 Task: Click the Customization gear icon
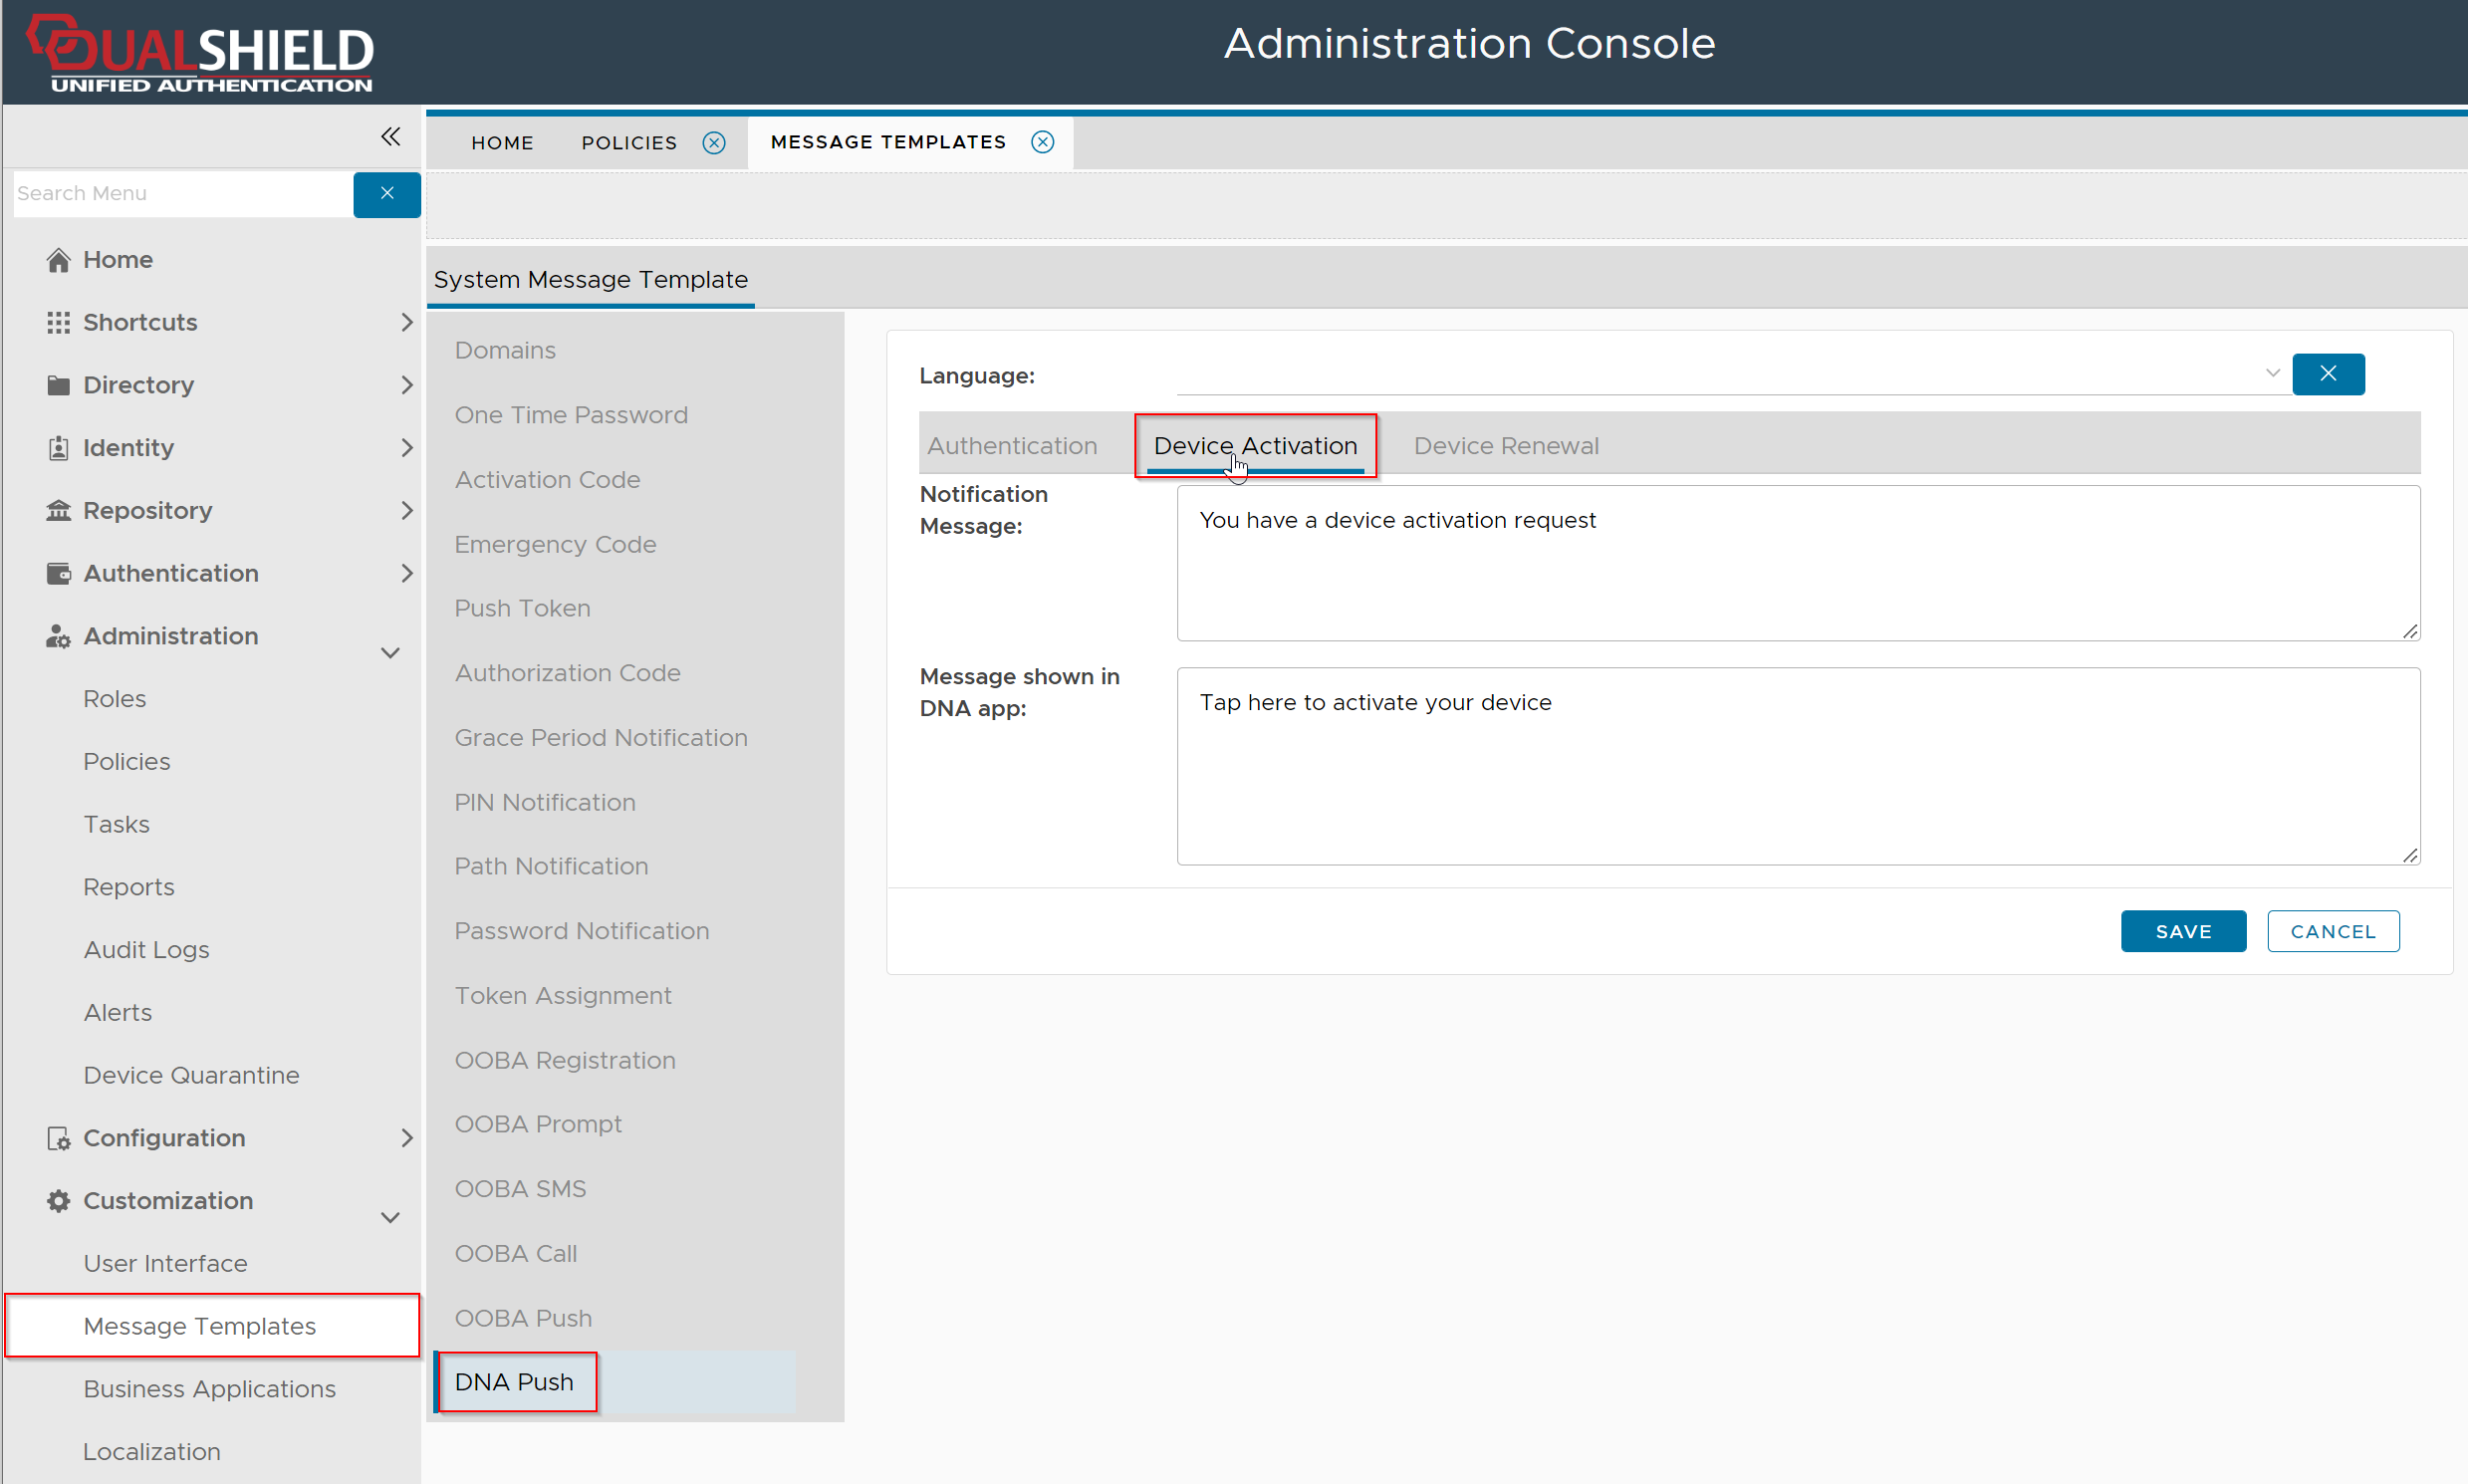(58, 1201)
